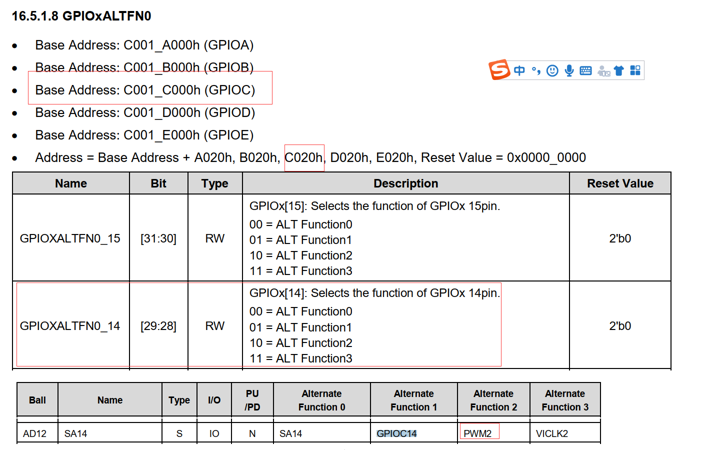
Task: Open the soft keyboard on Sogou toolbar
Action: coord(586,71)
